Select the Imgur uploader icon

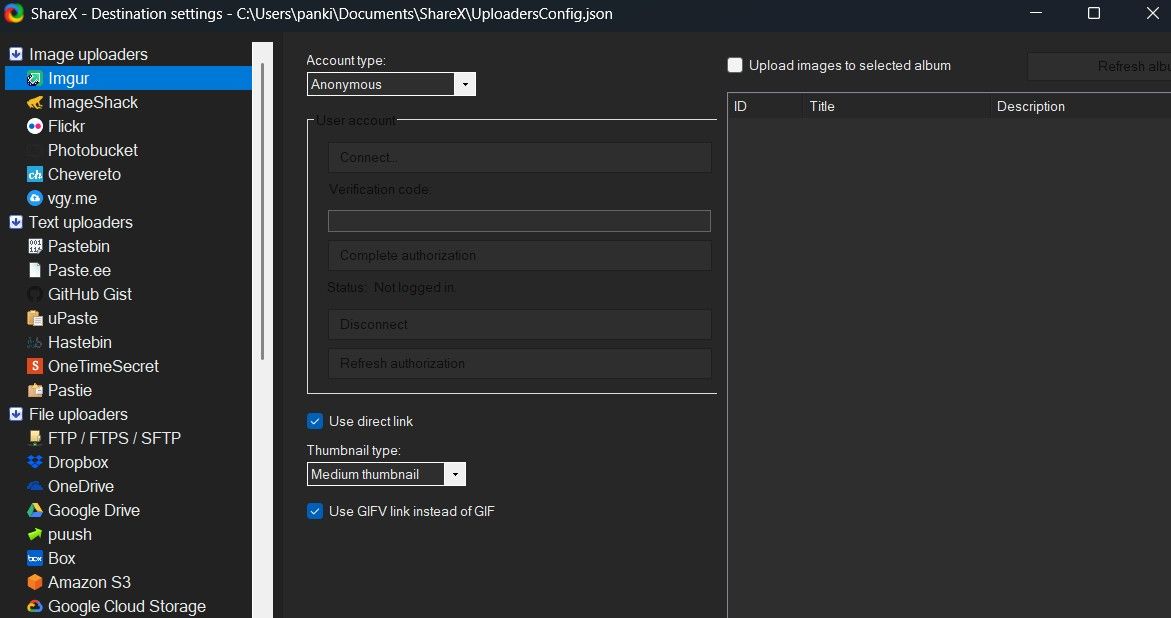point(34,78)
